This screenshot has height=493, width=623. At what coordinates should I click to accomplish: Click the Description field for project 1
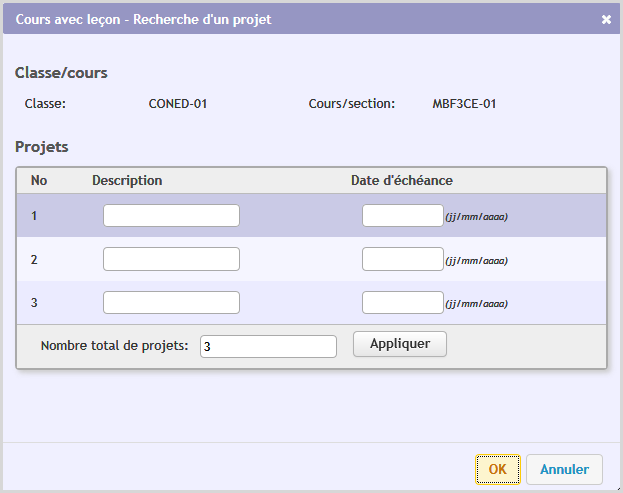tap(171, 216)
